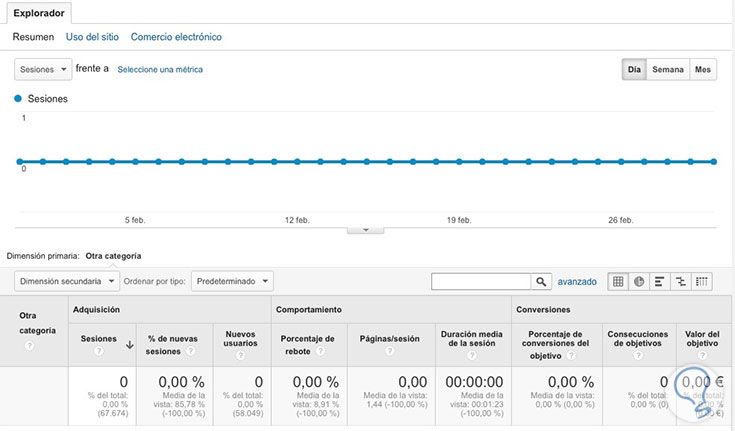Click help icon under Otra categoría
Viewport: 735px width, 431px height.
[29, 346]
